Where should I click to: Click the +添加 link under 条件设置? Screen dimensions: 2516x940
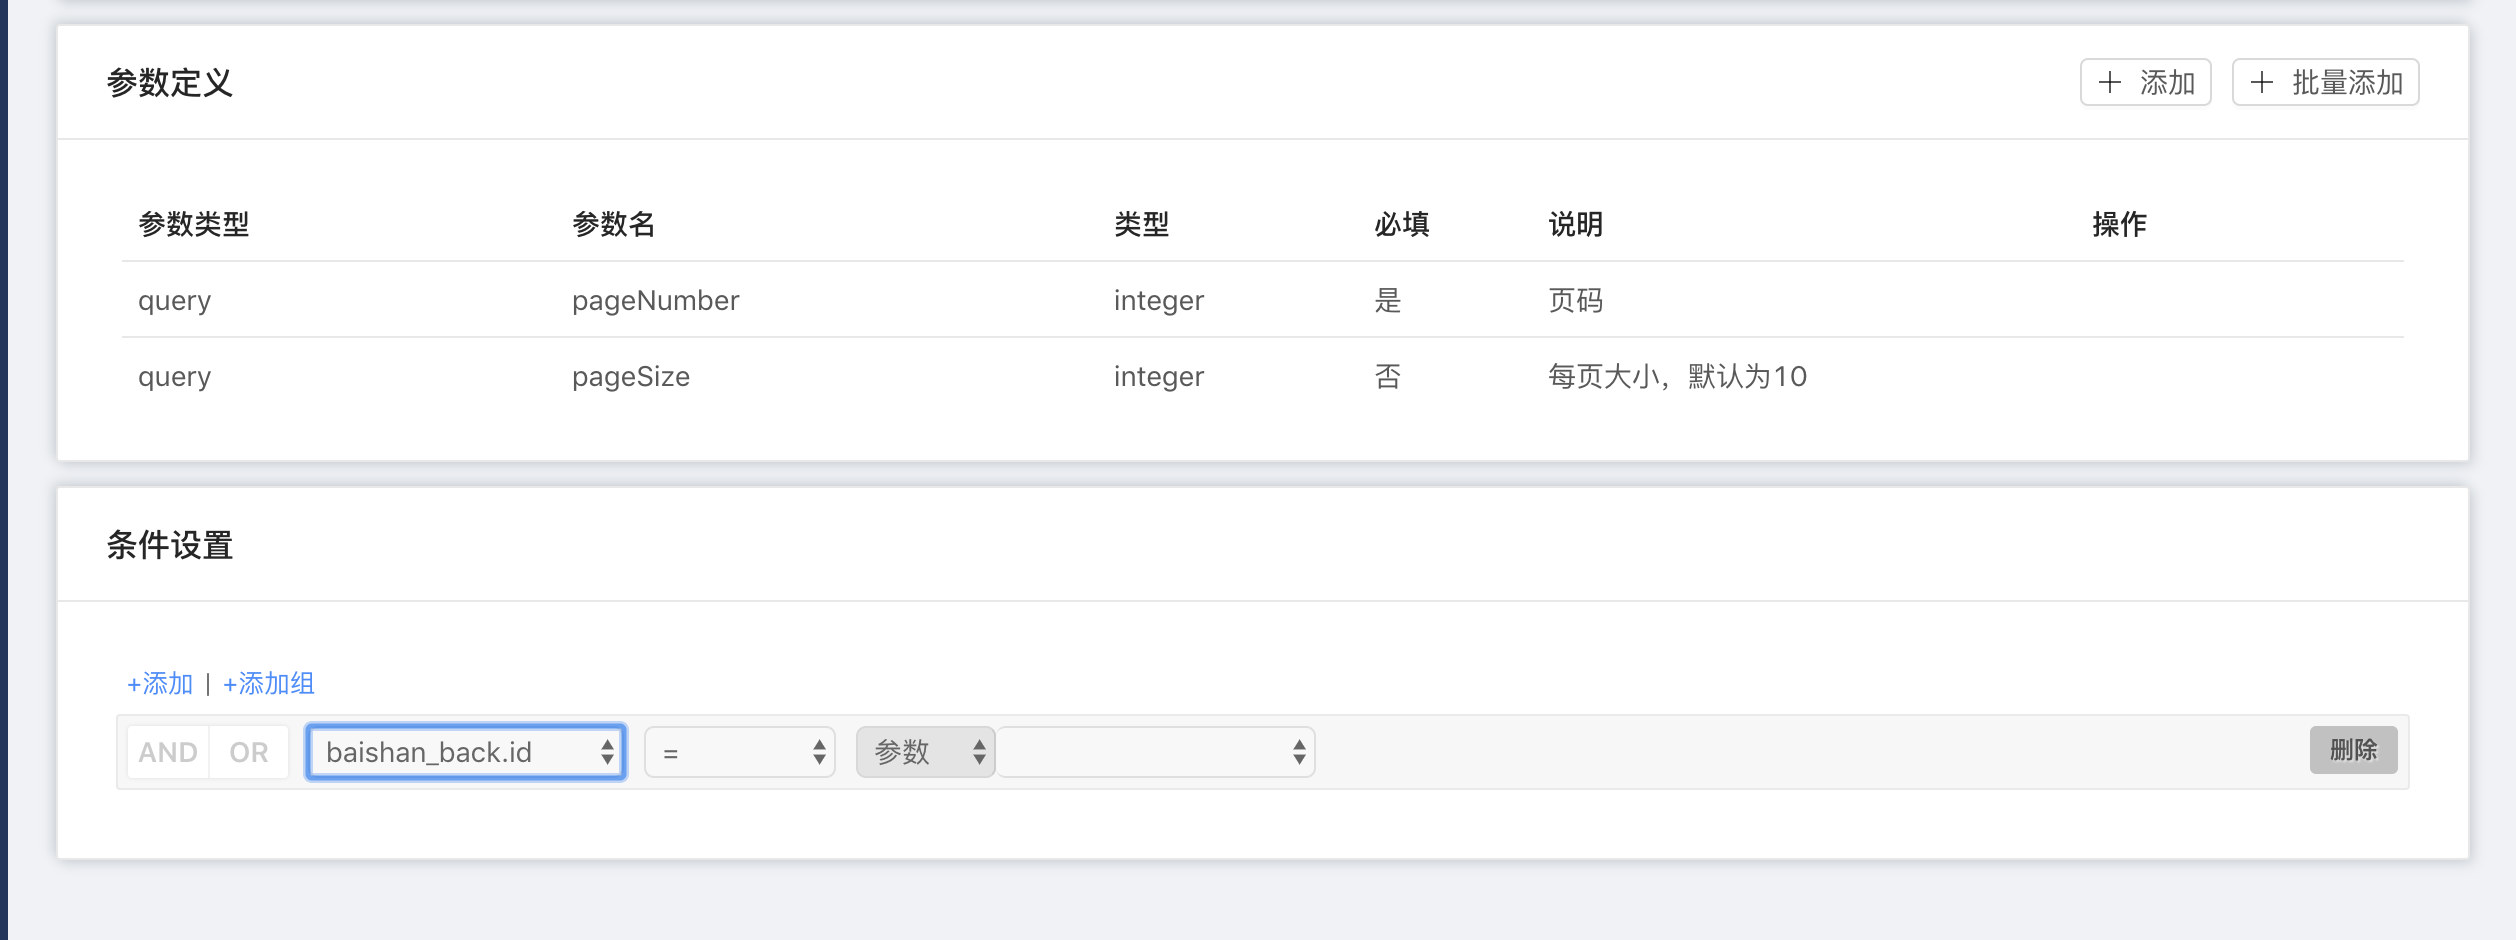(x=160, y=684)
